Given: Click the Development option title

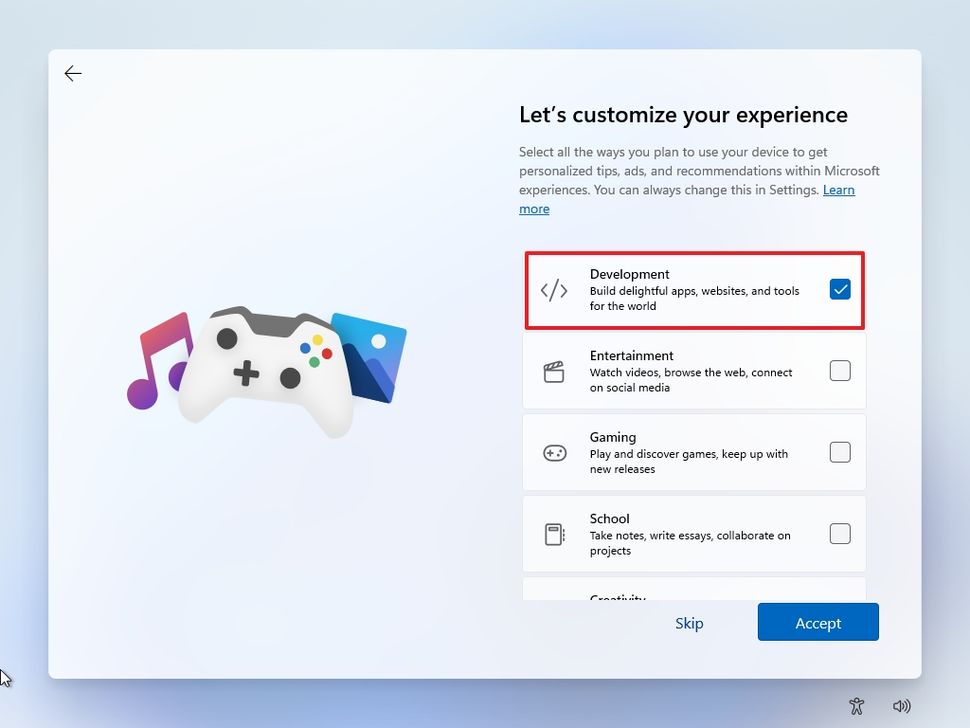Looking at the screenshot, I should click(x=629, y=274).
